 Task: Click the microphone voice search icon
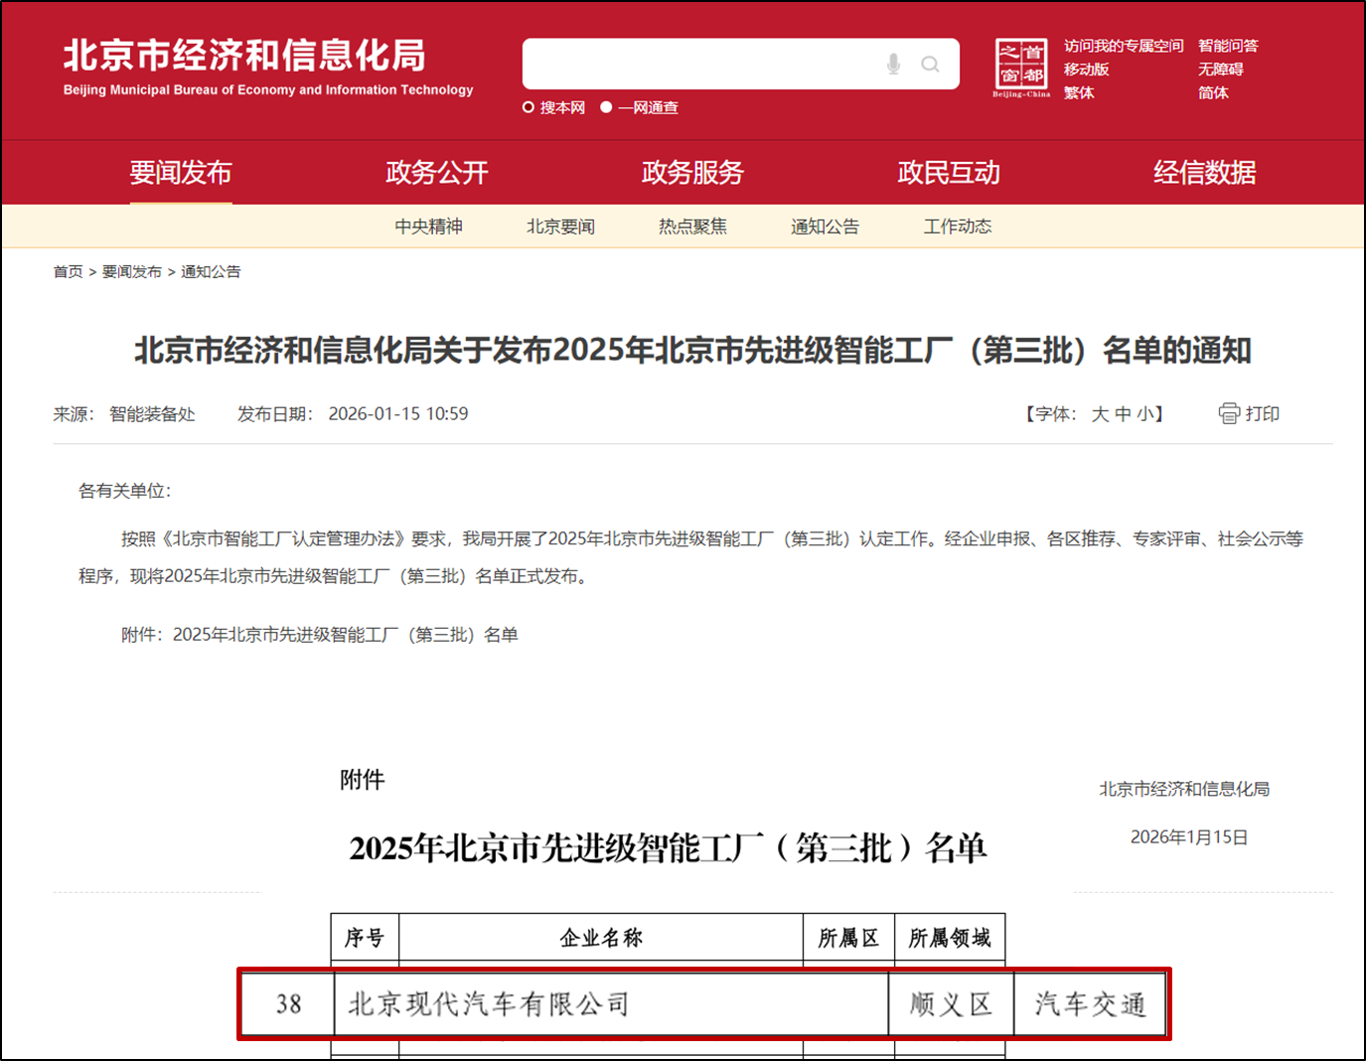[893, 65]
